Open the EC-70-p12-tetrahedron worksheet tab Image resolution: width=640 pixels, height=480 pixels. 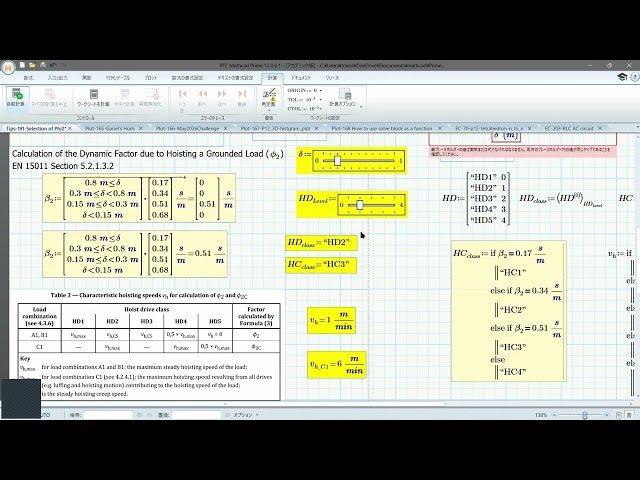489,128
